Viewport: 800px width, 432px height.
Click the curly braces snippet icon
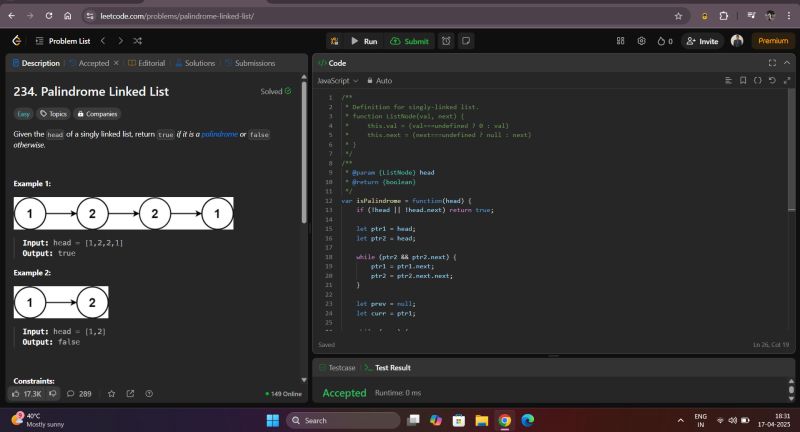pyautogui.click(x=758, y=81)
